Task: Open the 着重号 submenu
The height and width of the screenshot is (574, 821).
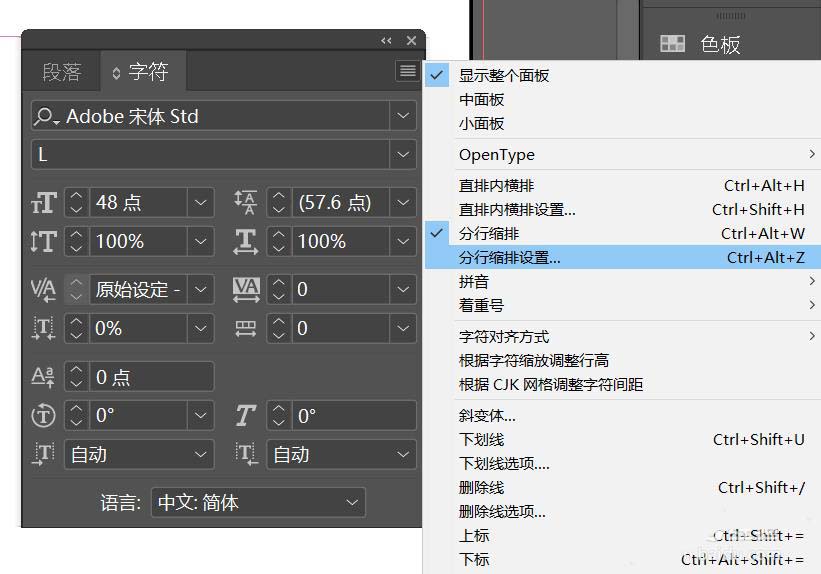Action: point(623,305)
